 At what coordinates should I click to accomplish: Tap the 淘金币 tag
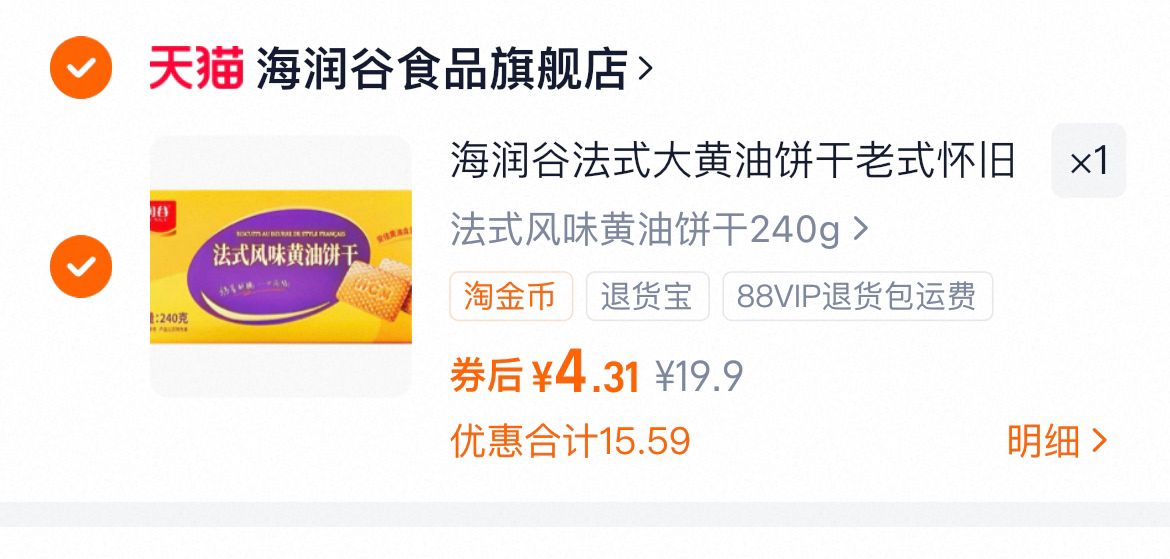(511, 296)
